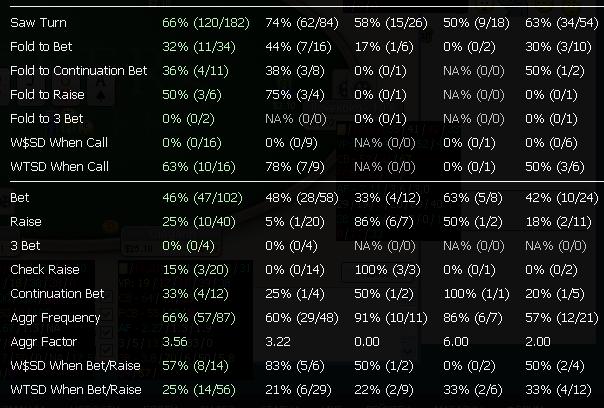The height and width of the screenshot is (408, 604).
Task: Select the W$SD When Call row label
Action: [x=55, y=142]
